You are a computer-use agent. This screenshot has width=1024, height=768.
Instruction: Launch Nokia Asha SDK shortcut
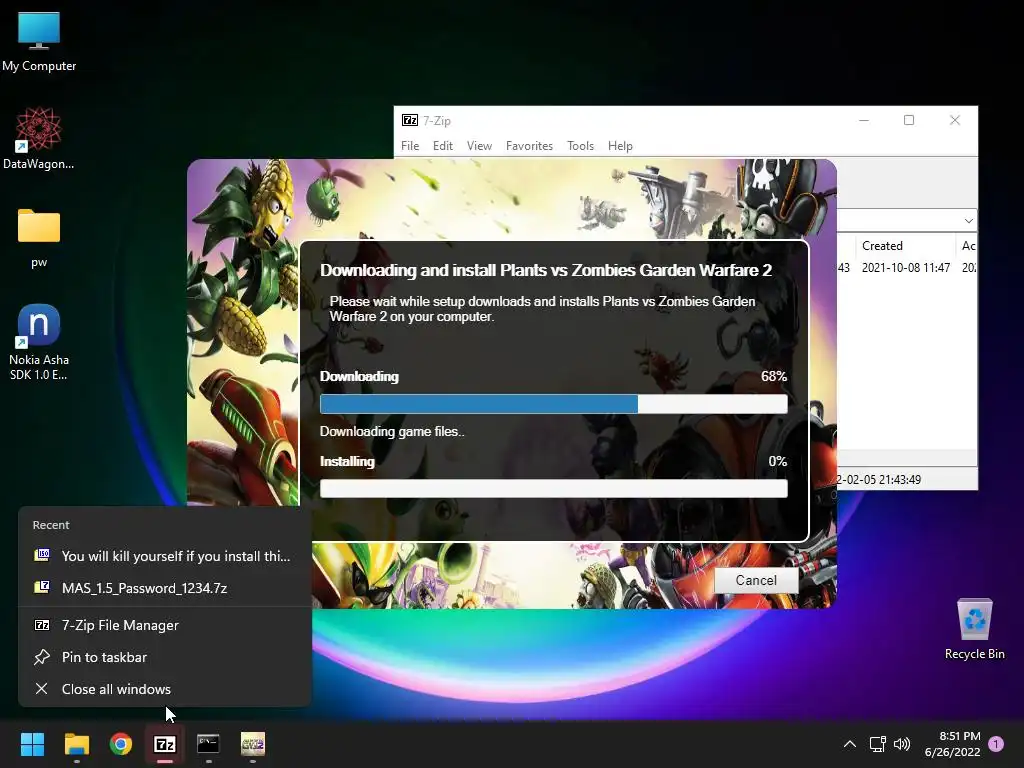39,342
